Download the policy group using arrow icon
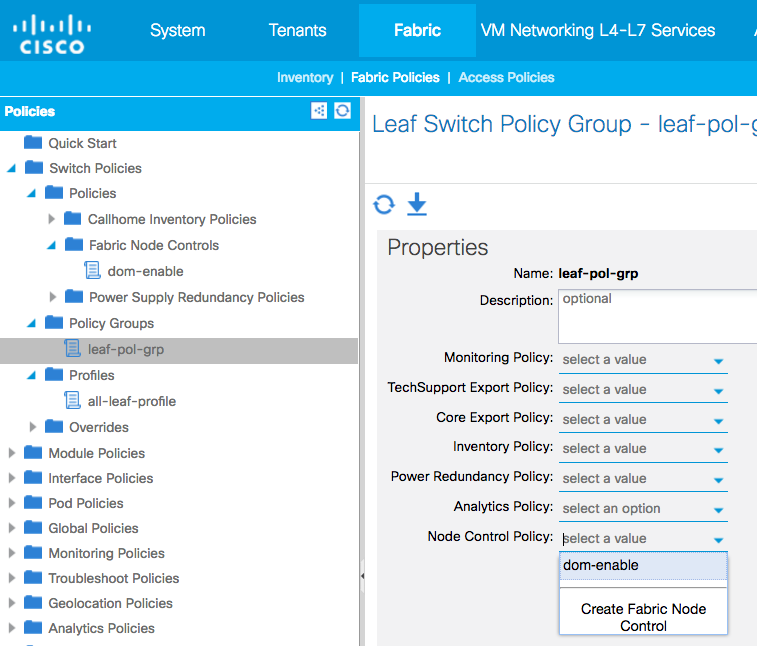 tap(417, 205)
